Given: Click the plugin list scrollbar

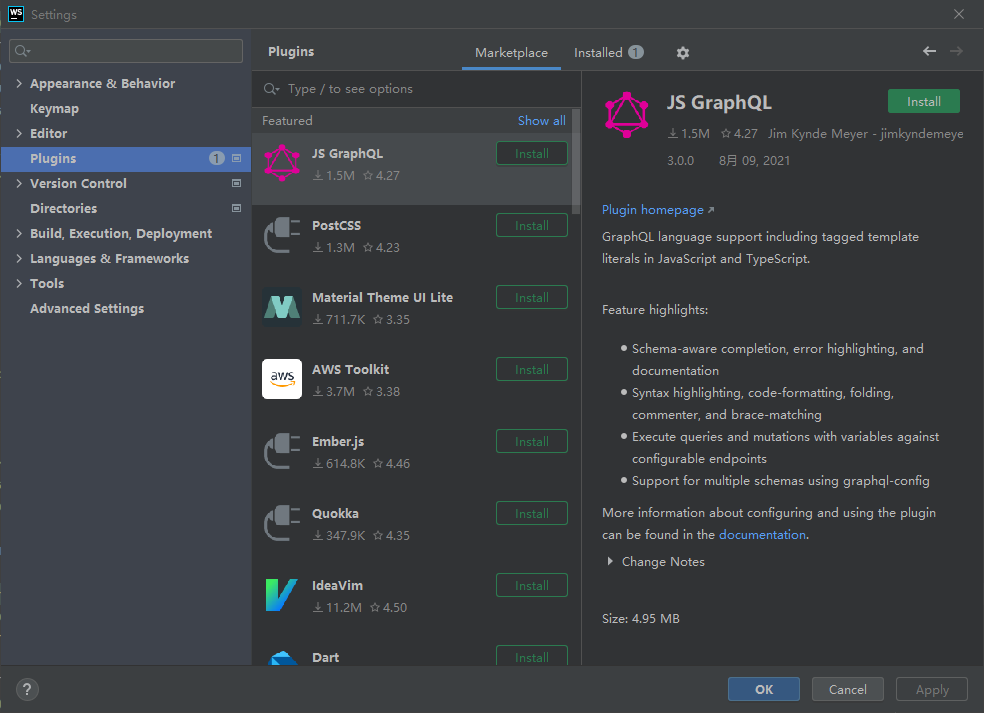Looking at the screenshot, I should point(575,162).
